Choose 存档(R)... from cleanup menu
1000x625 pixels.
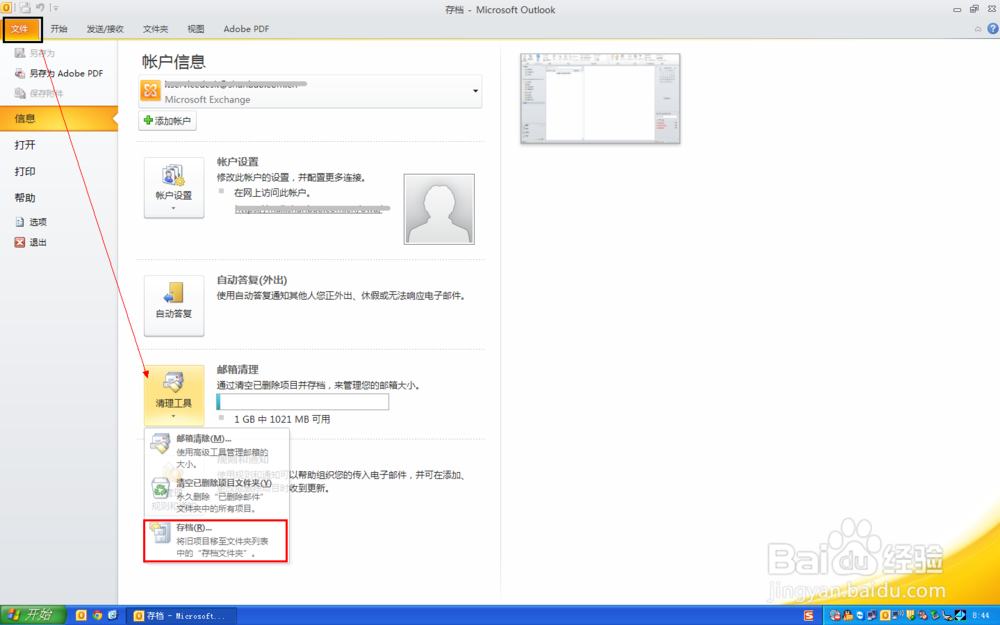pyautogui.click(x=216, y=541)
